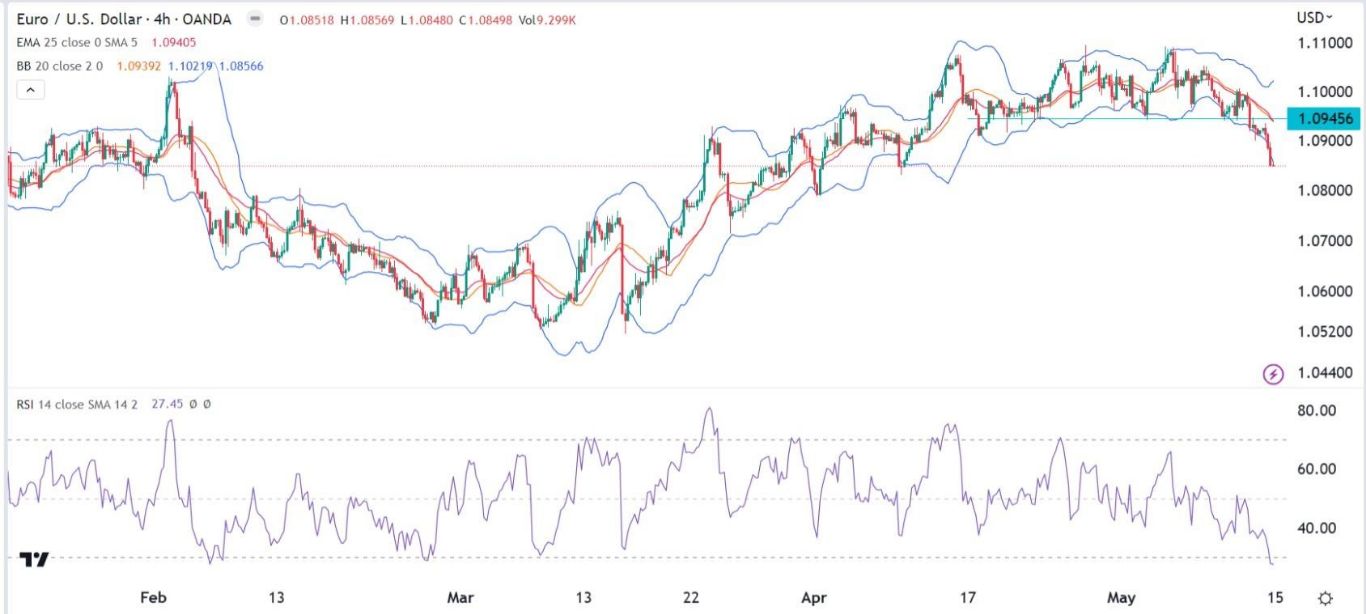Click the 1.08000 price axis label
Screen dimensions: 1366x614
pos(1324,190)
